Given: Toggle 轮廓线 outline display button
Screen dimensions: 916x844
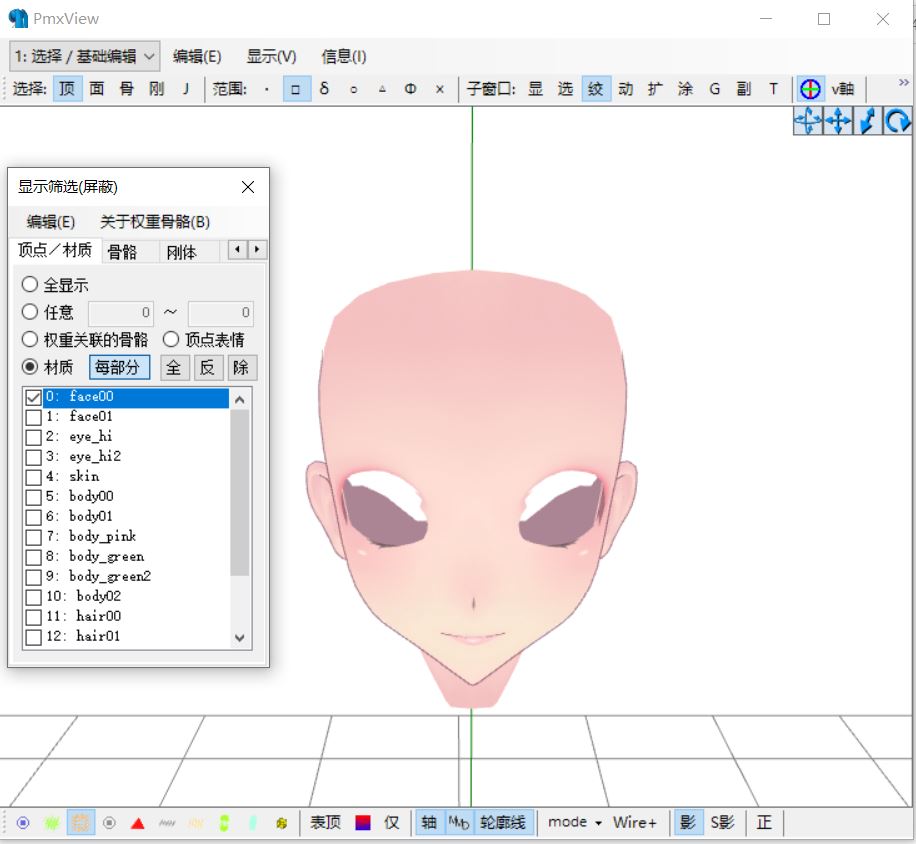Looking at the screenshot, I should (x=502, y=822).
